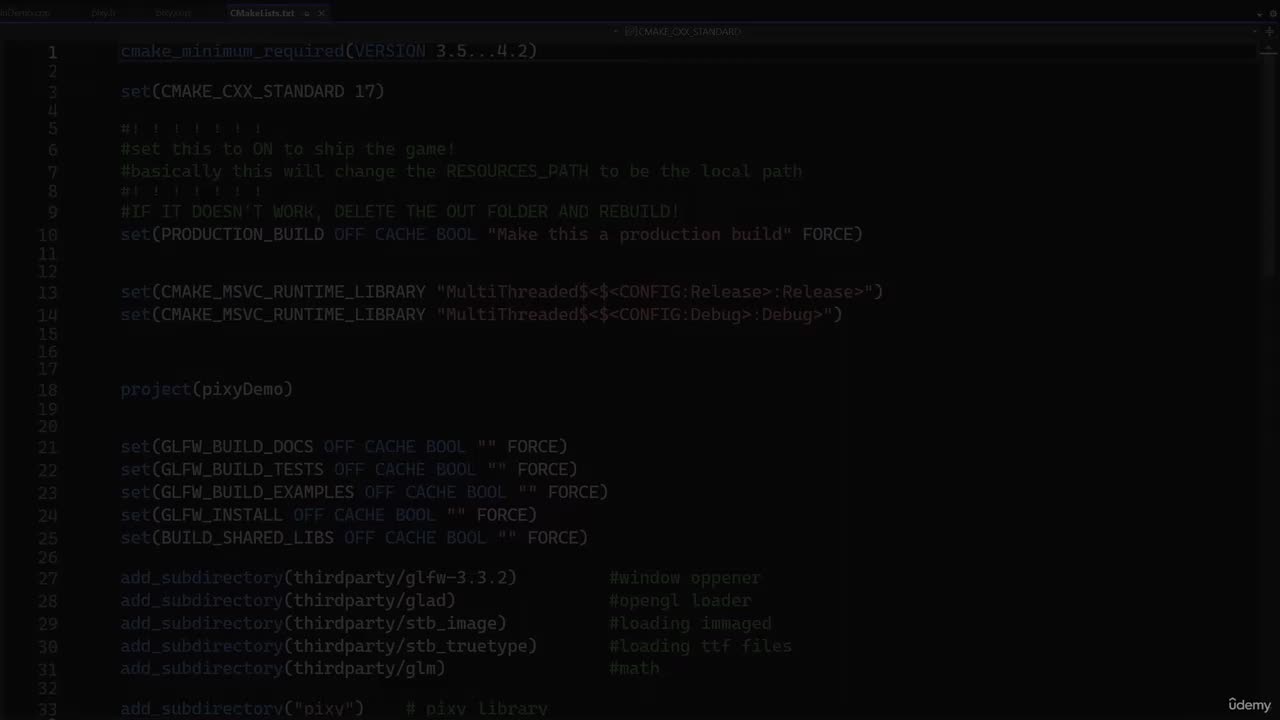Open the Demo.cpp tab at far left
This screenshot has width=1280, height=720.
[x=25, y=13]
